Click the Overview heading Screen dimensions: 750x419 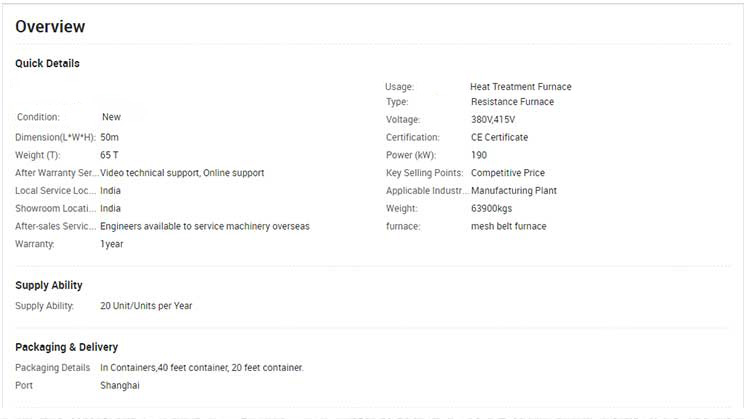(50, 27)
